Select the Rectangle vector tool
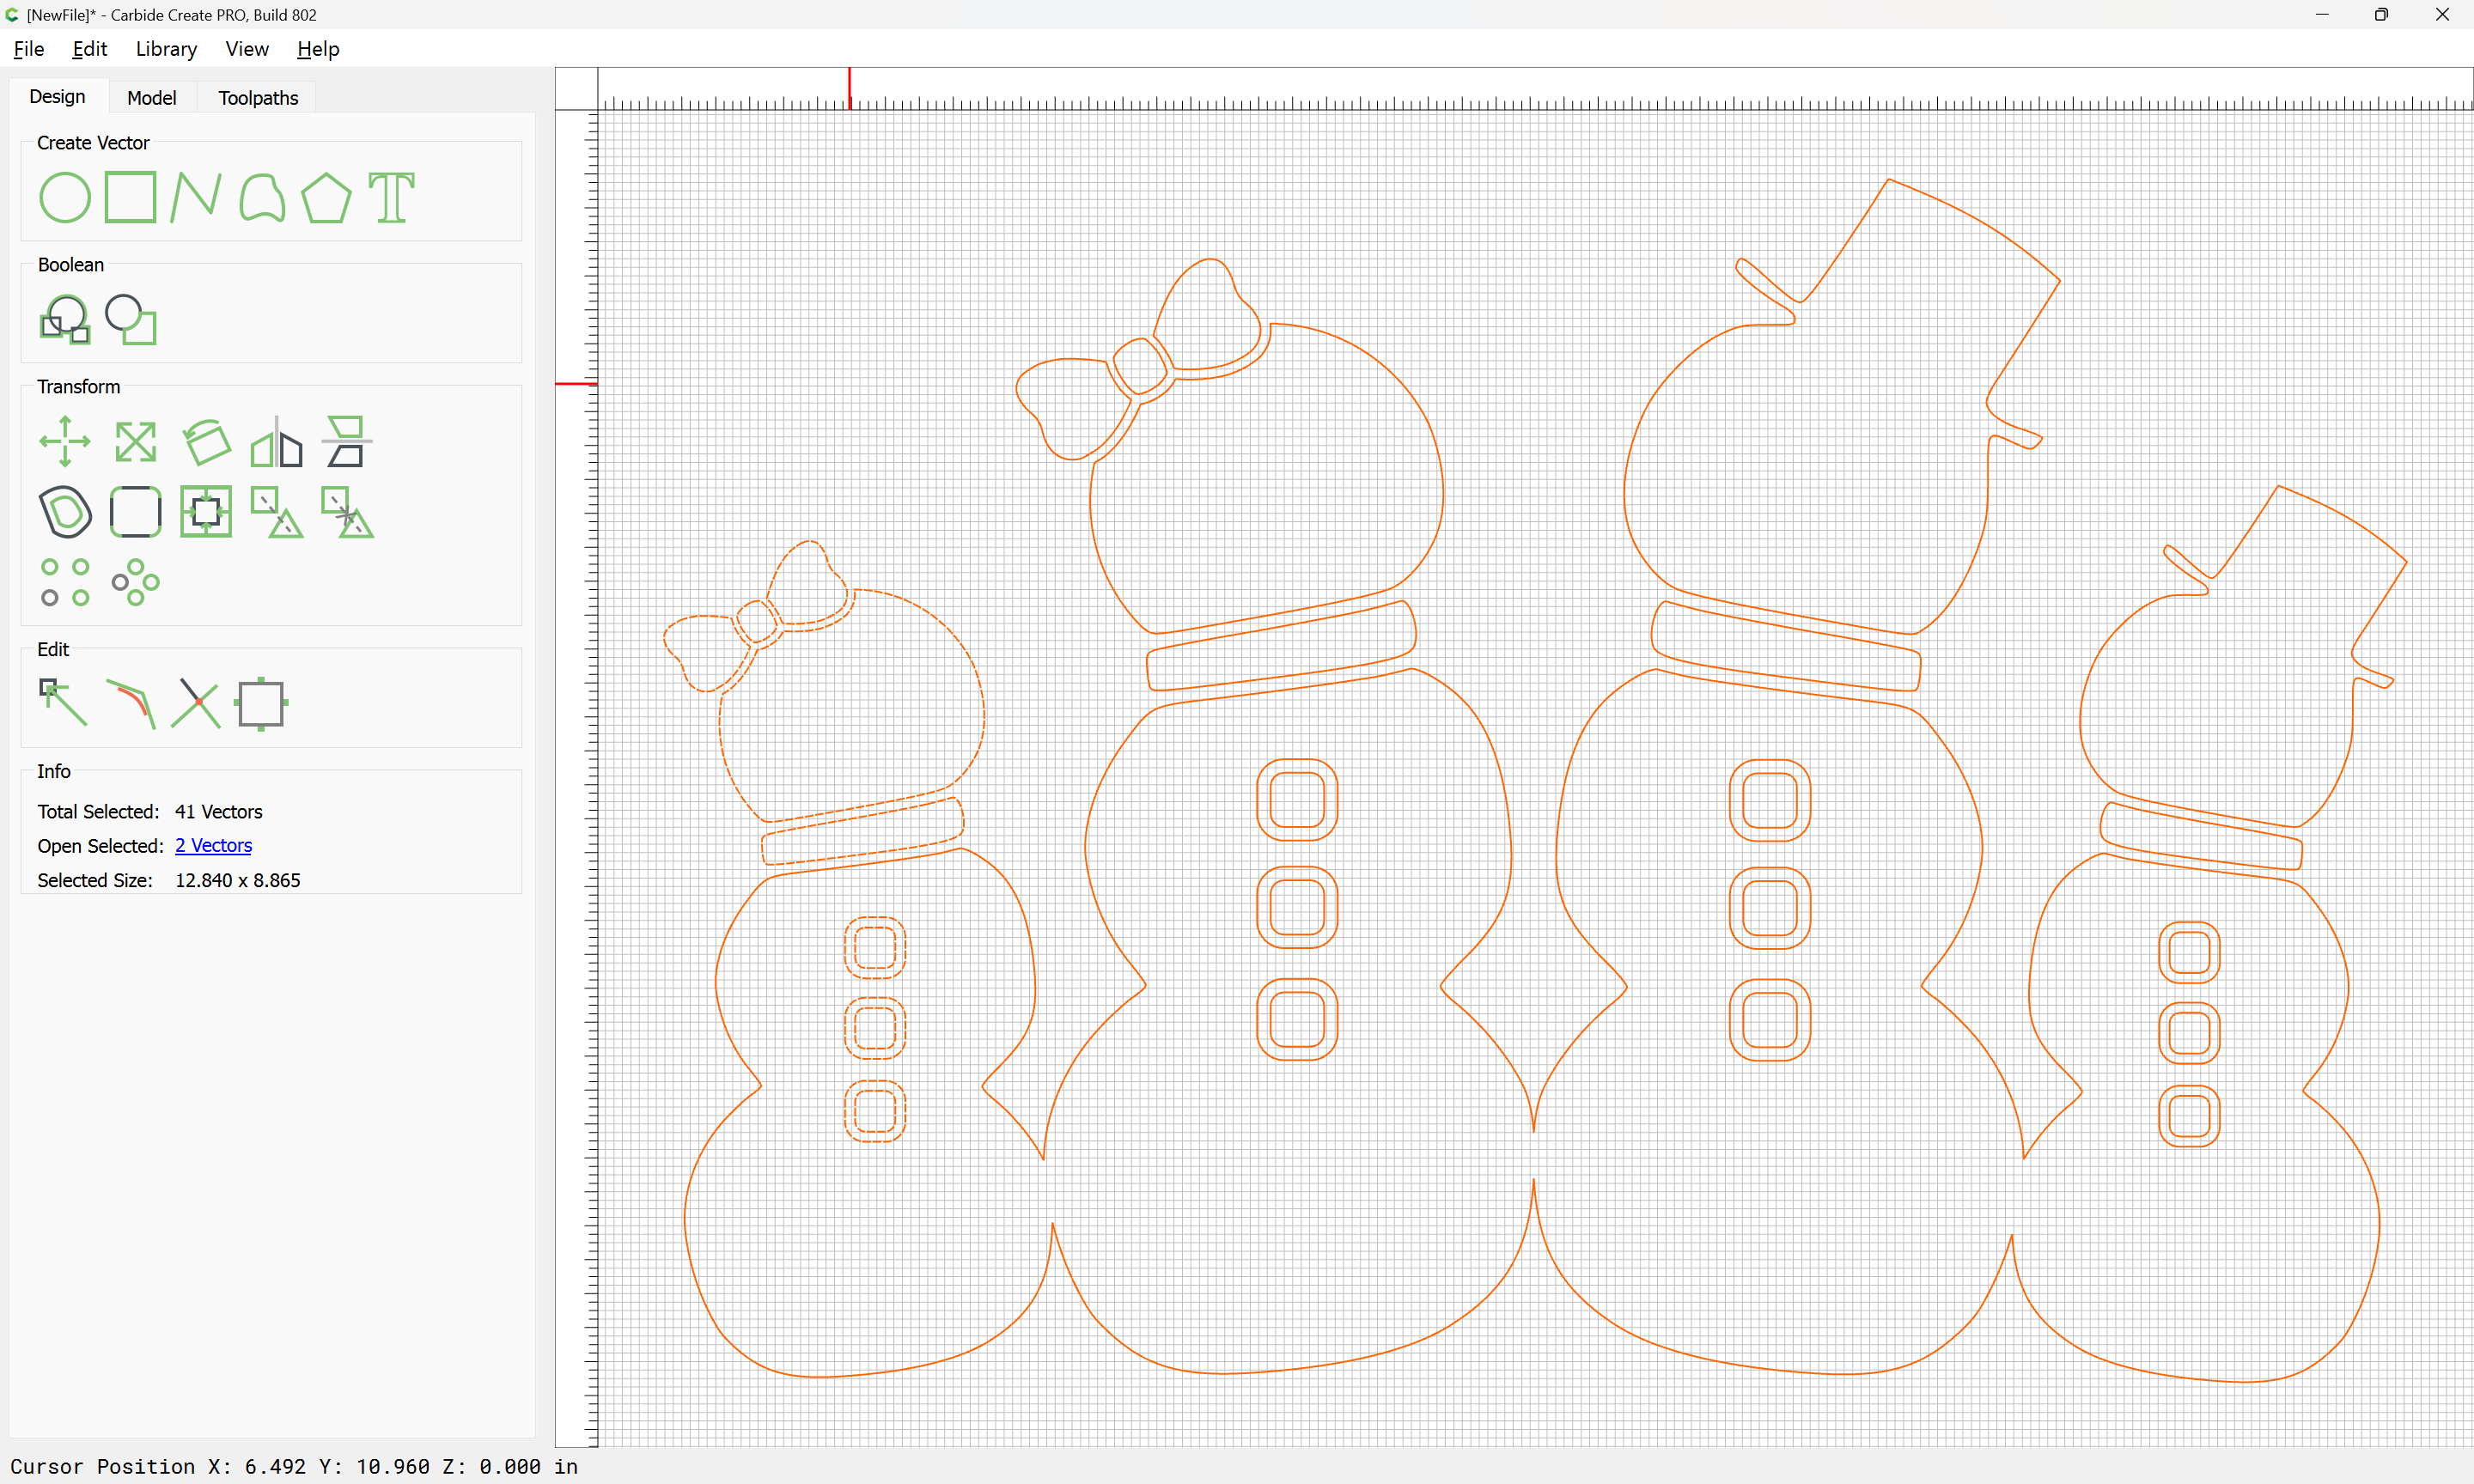The image size is (2474, 1484). pyautogui.click(x=131, y=197)
